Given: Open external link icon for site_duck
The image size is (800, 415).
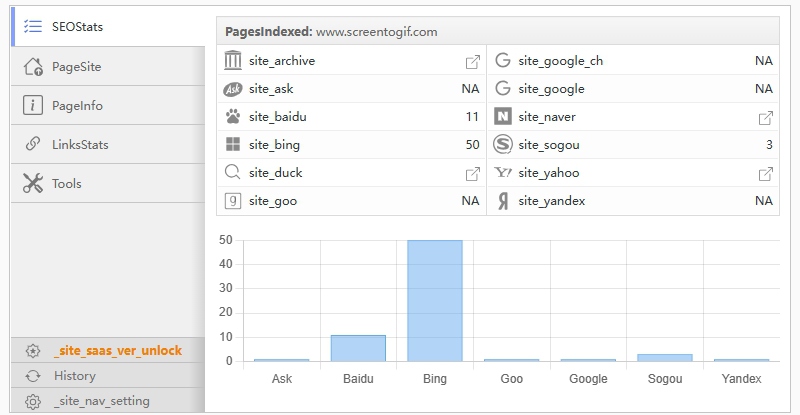Looking at the screenshot, I should point(473,174).
